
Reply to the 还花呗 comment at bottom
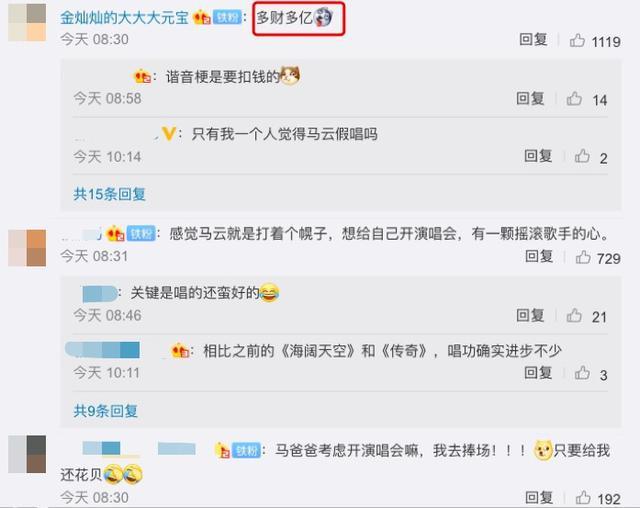click(539, 497)
